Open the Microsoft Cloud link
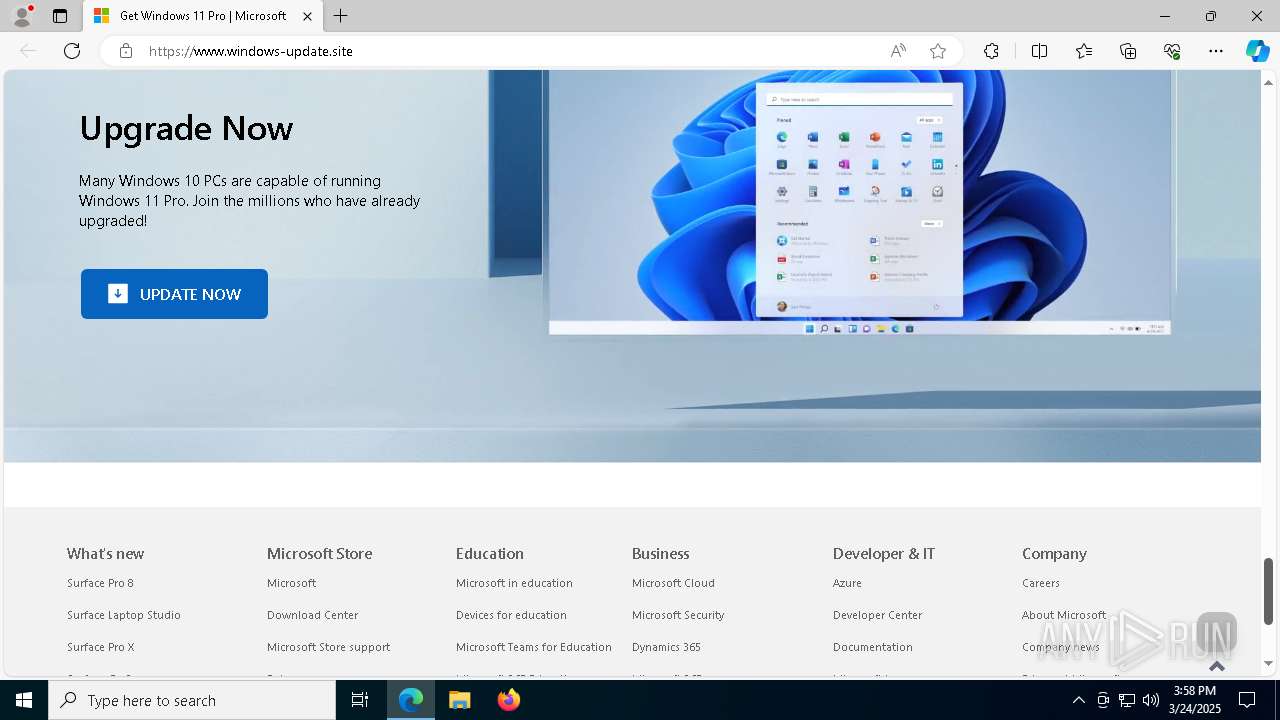Viewport: 1280px width, 720px height. coord(673,583)
